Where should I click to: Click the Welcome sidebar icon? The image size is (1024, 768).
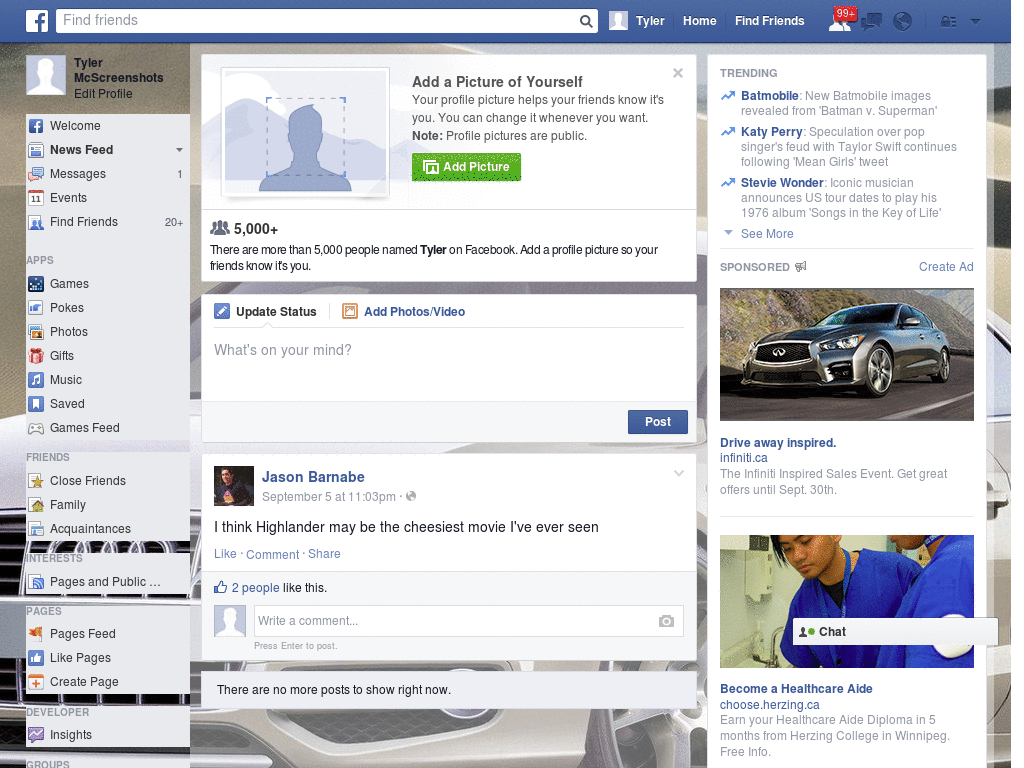click(x=36, y=126)
